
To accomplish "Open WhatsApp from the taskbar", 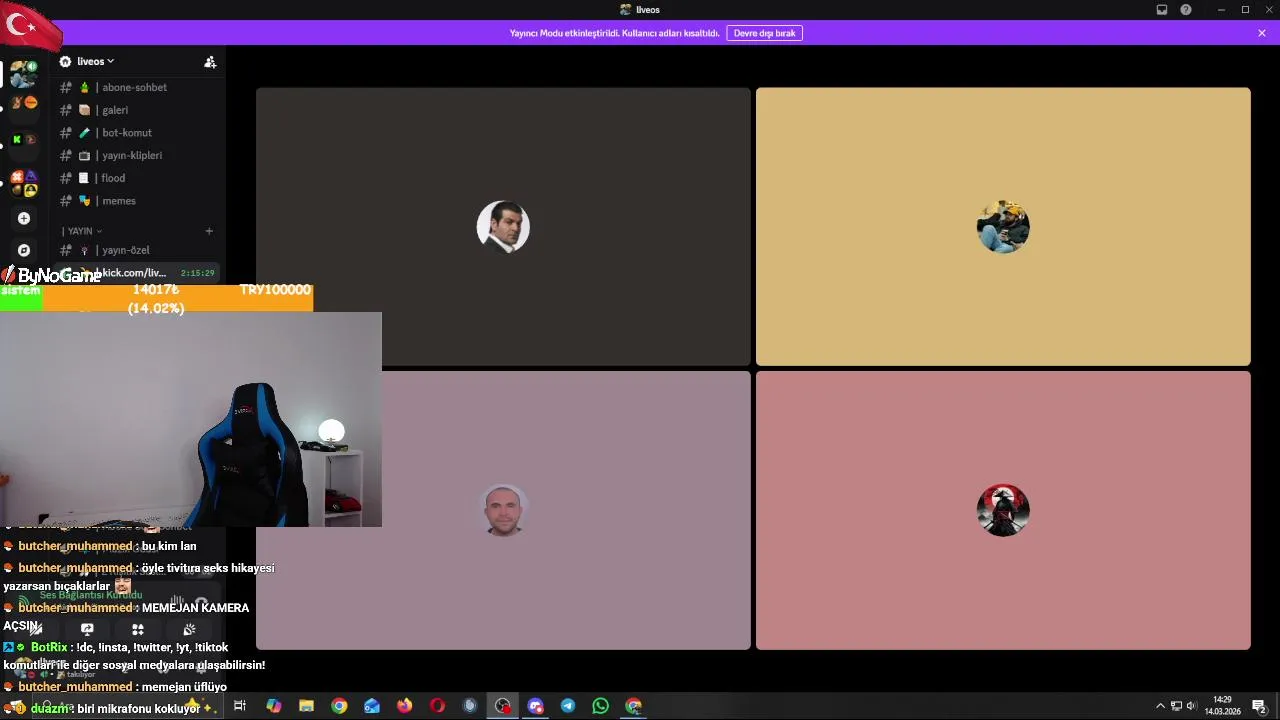I will (x=601, y=706).
